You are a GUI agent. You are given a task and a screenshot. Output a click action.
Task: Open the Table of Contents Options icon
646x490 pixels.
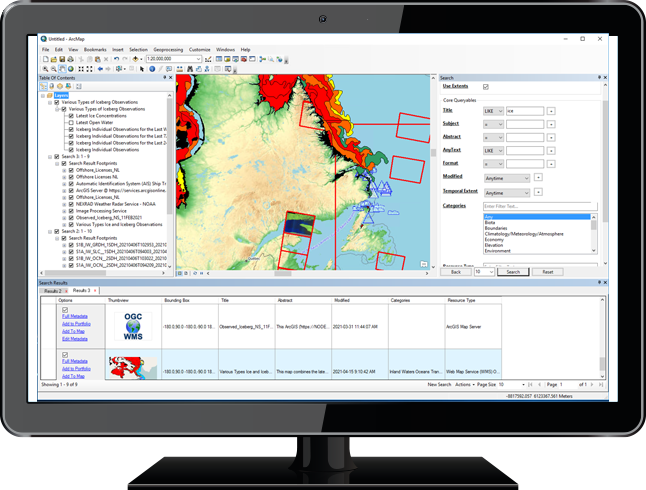(x=79, y=87)
